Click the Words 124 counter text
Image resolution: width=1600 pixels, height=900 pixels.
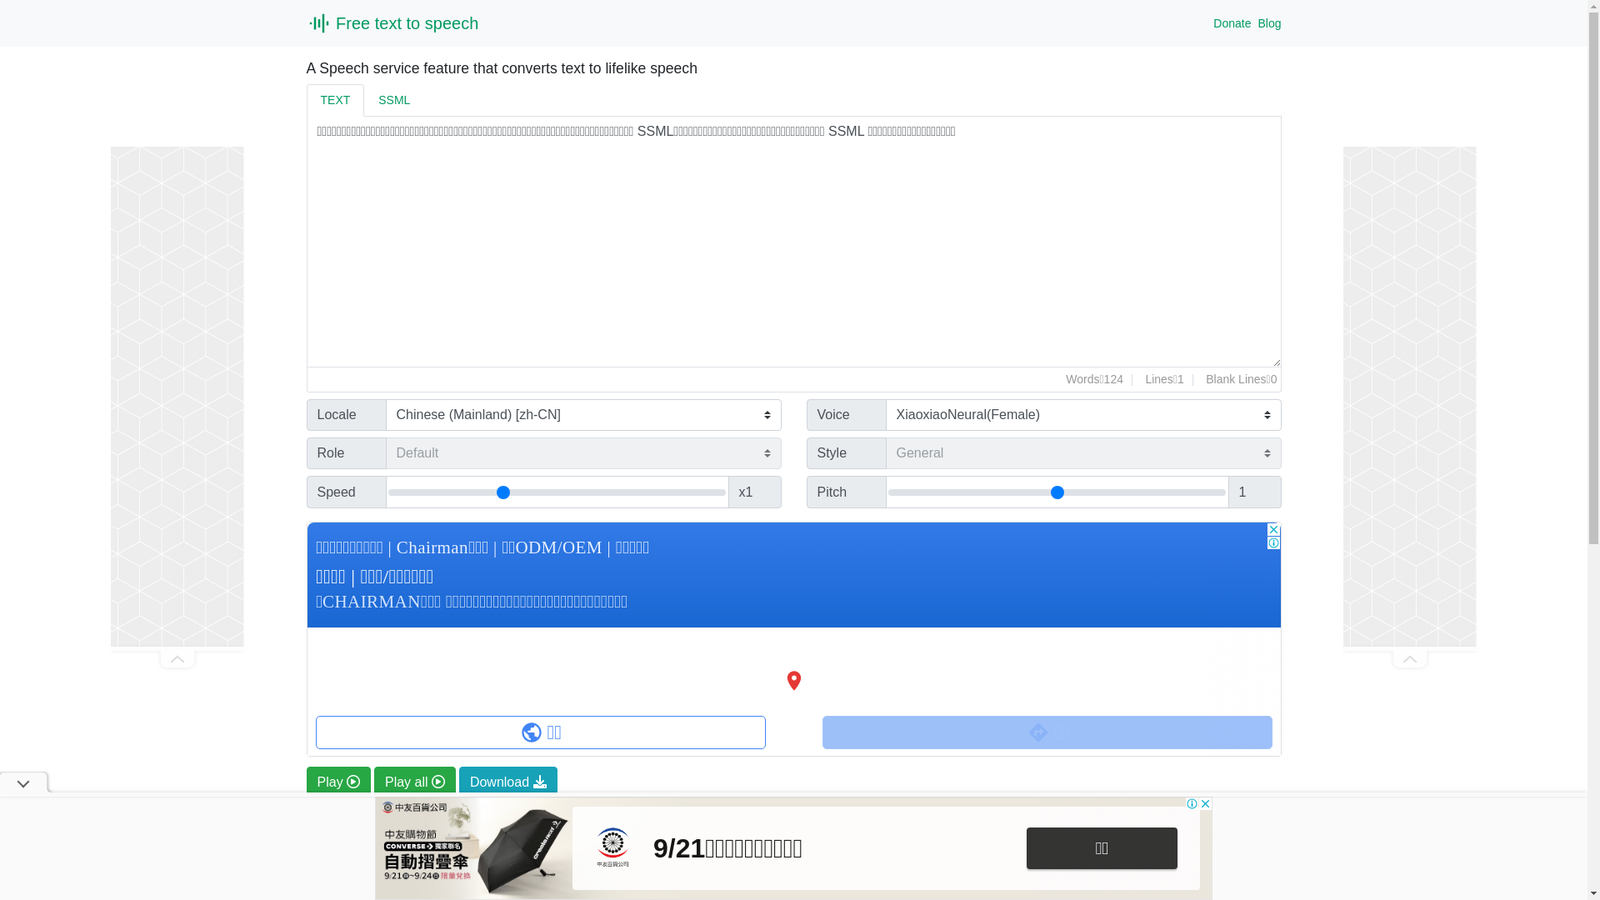[x=1094, y=379]
